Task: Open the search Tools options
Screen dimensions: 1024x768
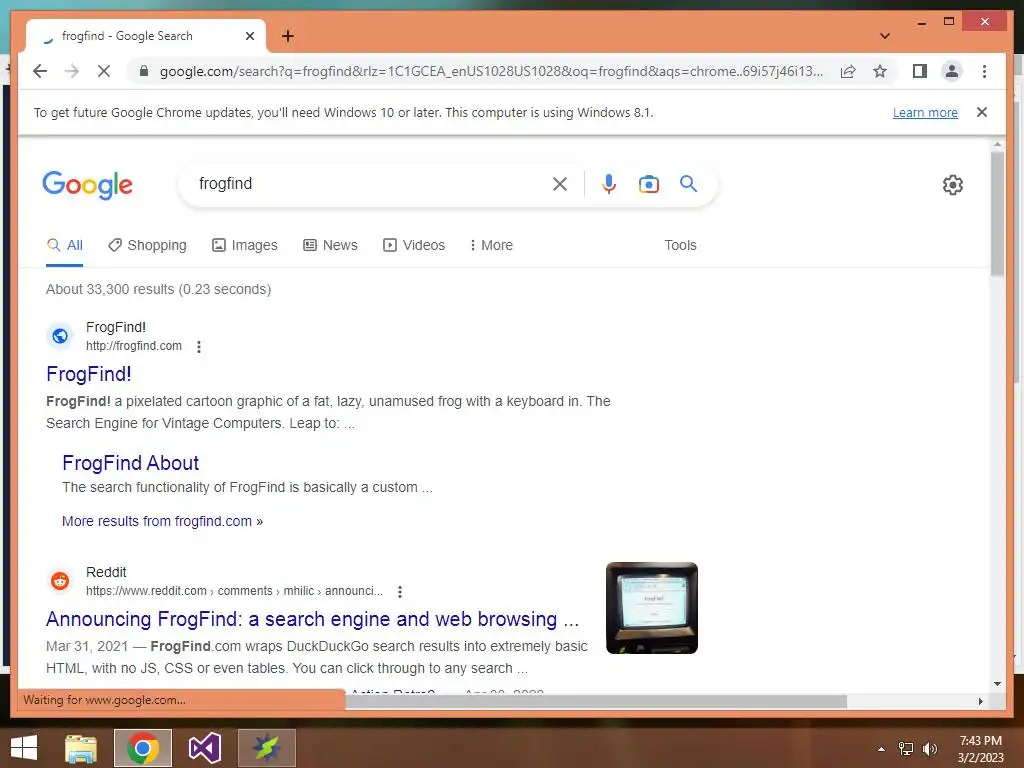Action: (x=680, y=246)
